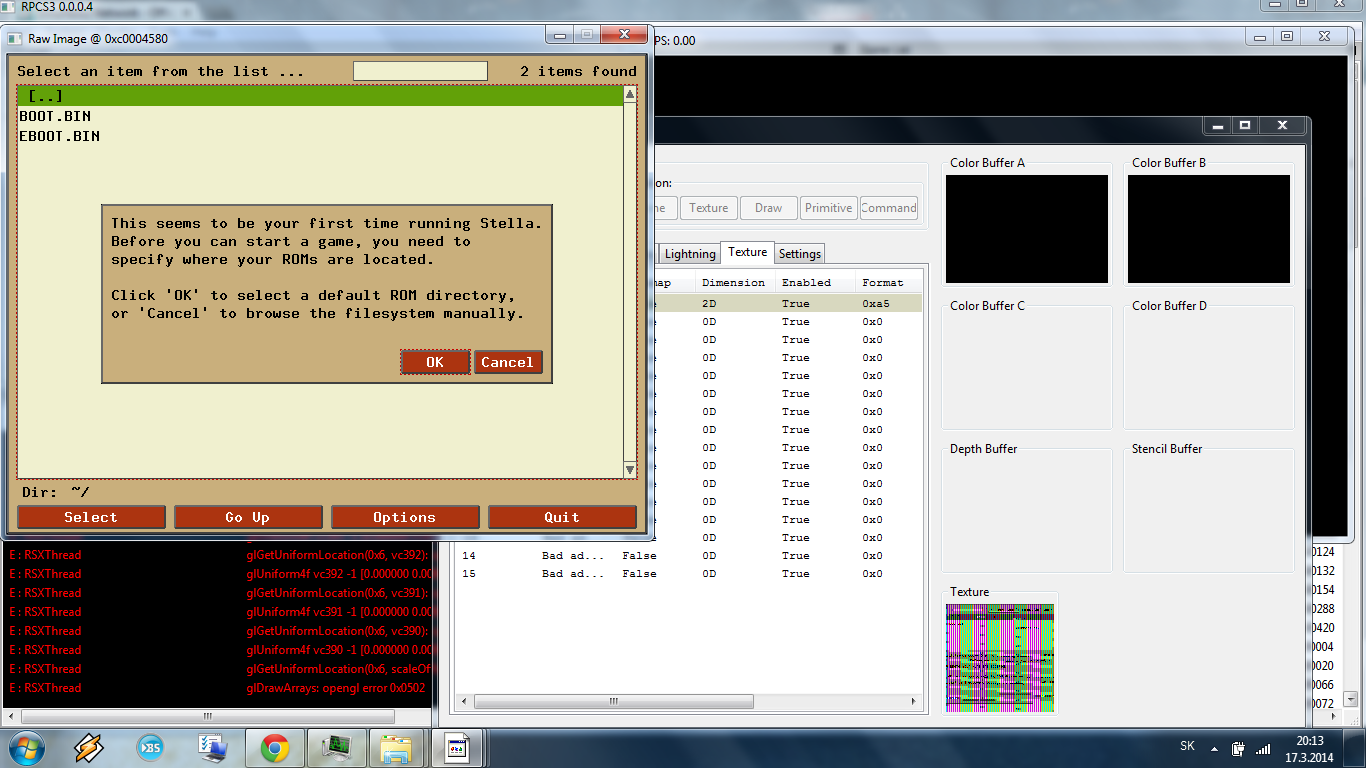Switch to the Settings tab
The width and height of the screenshot is (1366, 768).
tap(799, 254)
